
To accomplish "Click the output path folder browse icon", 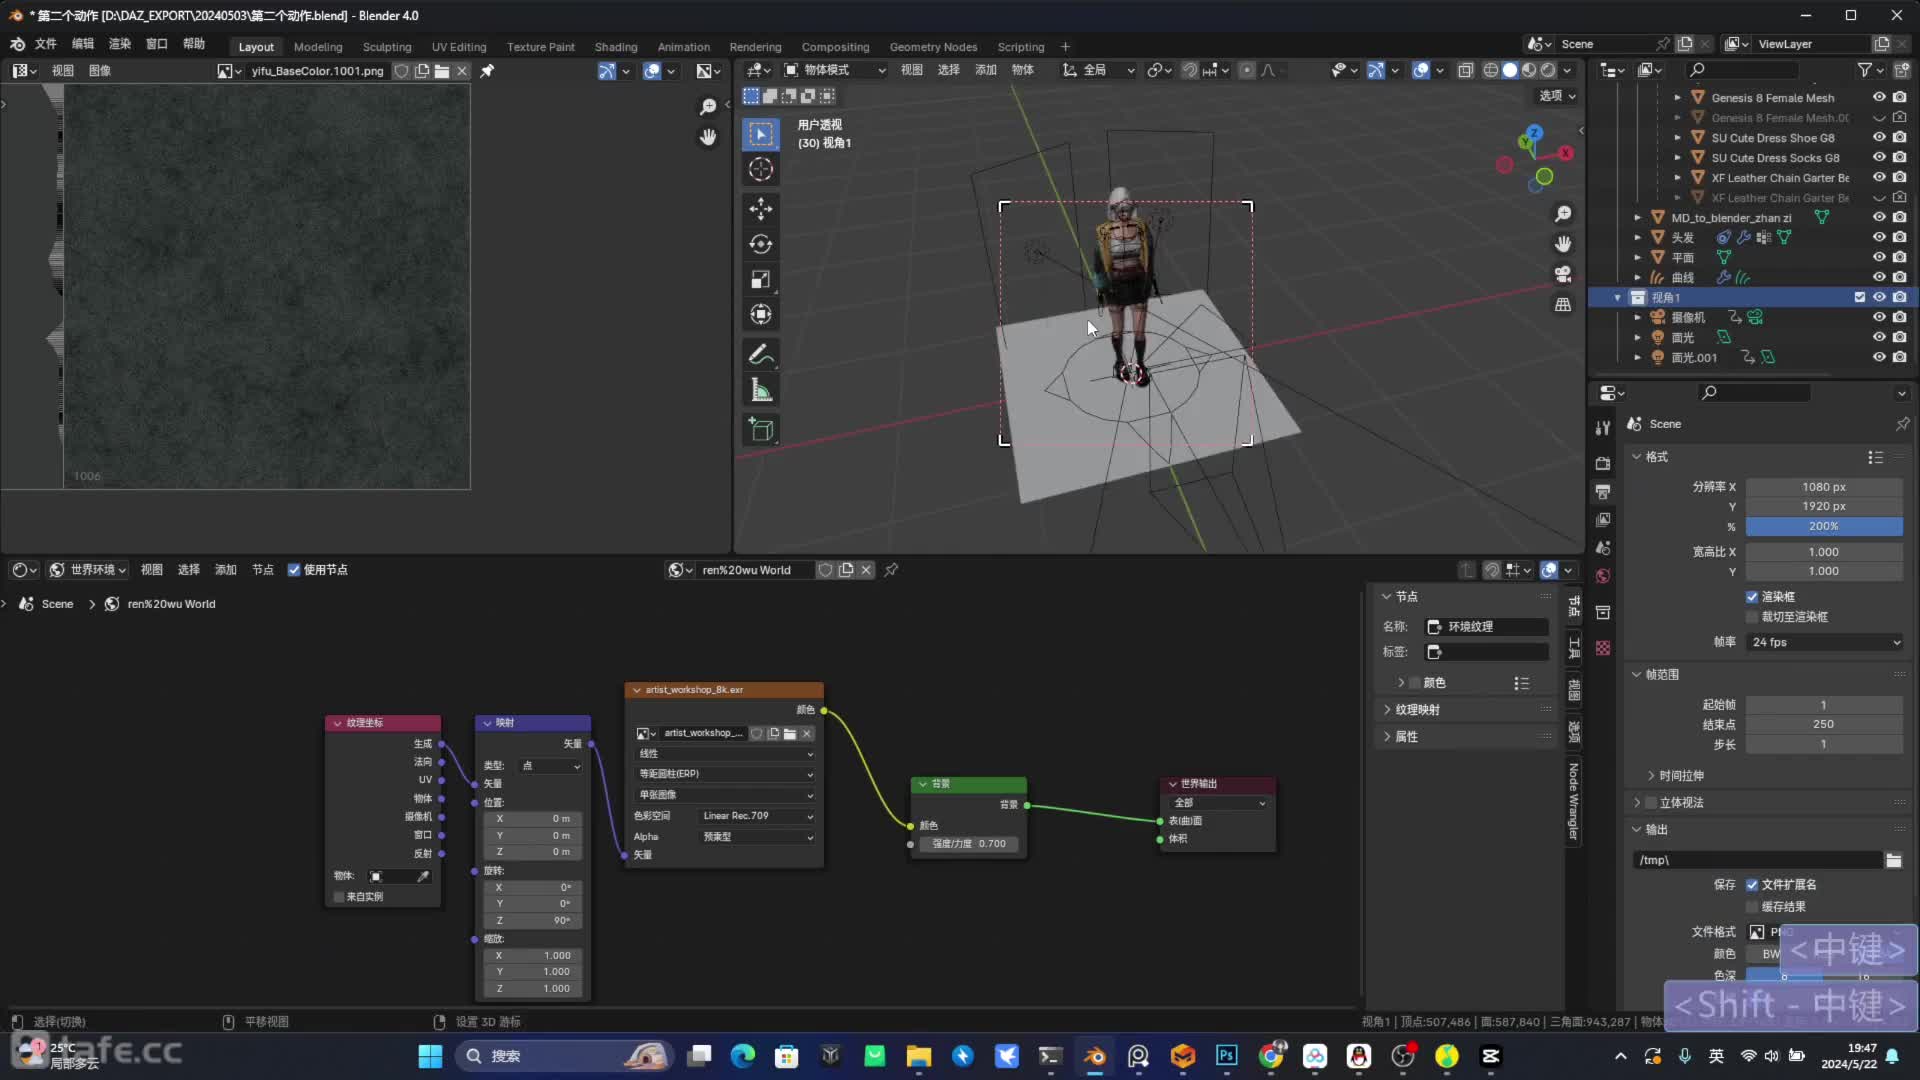I will click(x=1894, y=860).
